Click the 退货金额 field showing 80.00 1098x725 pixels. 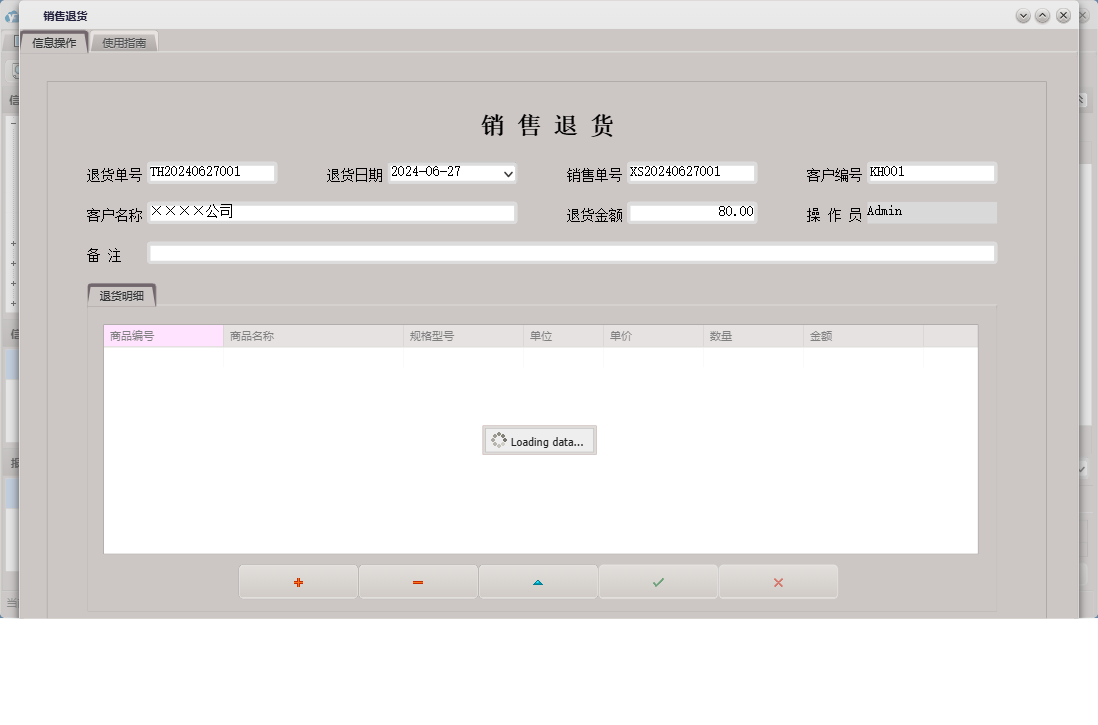point(693,211)
